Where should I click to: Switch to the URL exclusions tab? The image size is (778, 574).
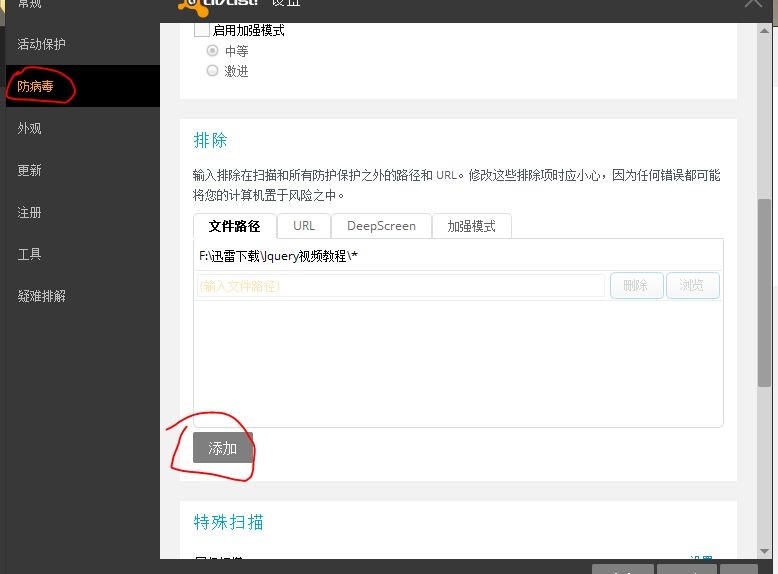coord(304,226)
